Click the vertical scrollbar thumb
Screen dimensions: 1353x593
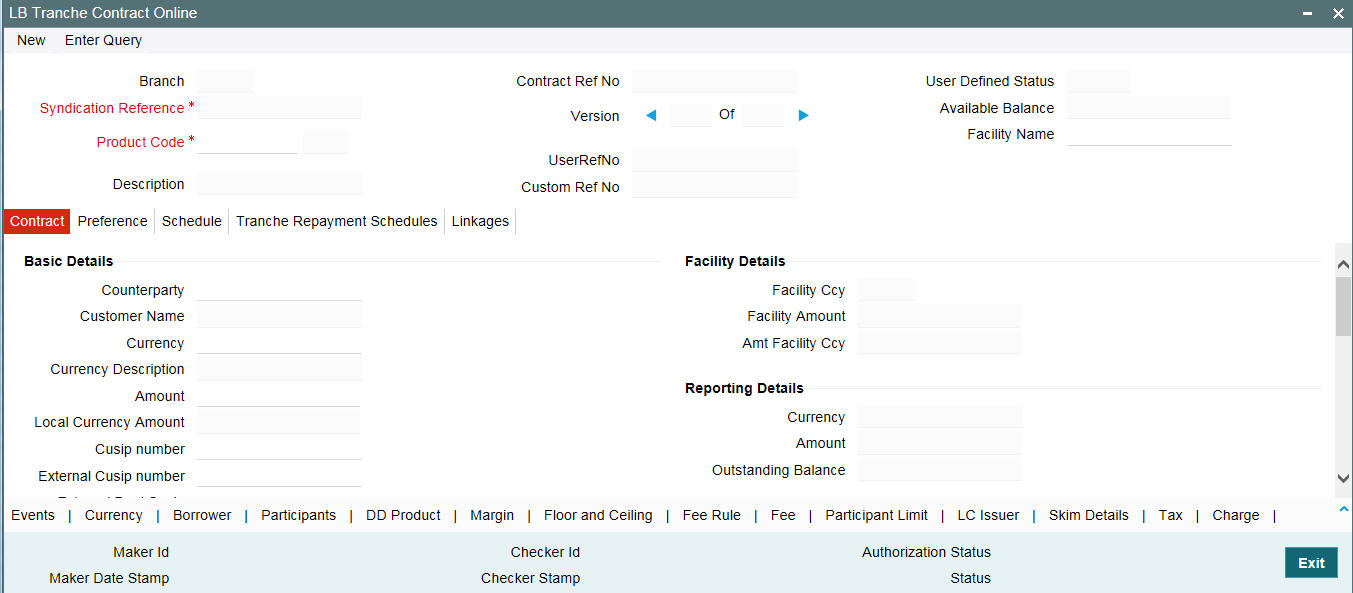pyautogui.click(x=1343, y=306)
